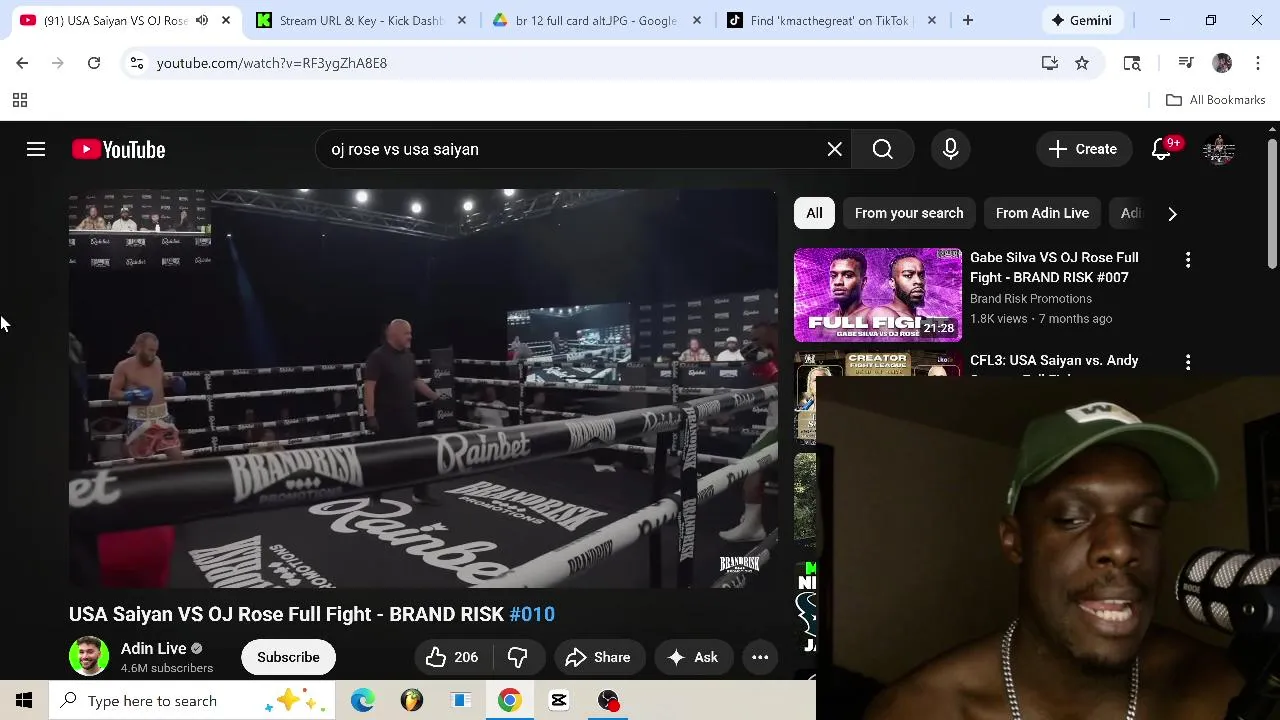Open All Bookmarks folder

1216,100
